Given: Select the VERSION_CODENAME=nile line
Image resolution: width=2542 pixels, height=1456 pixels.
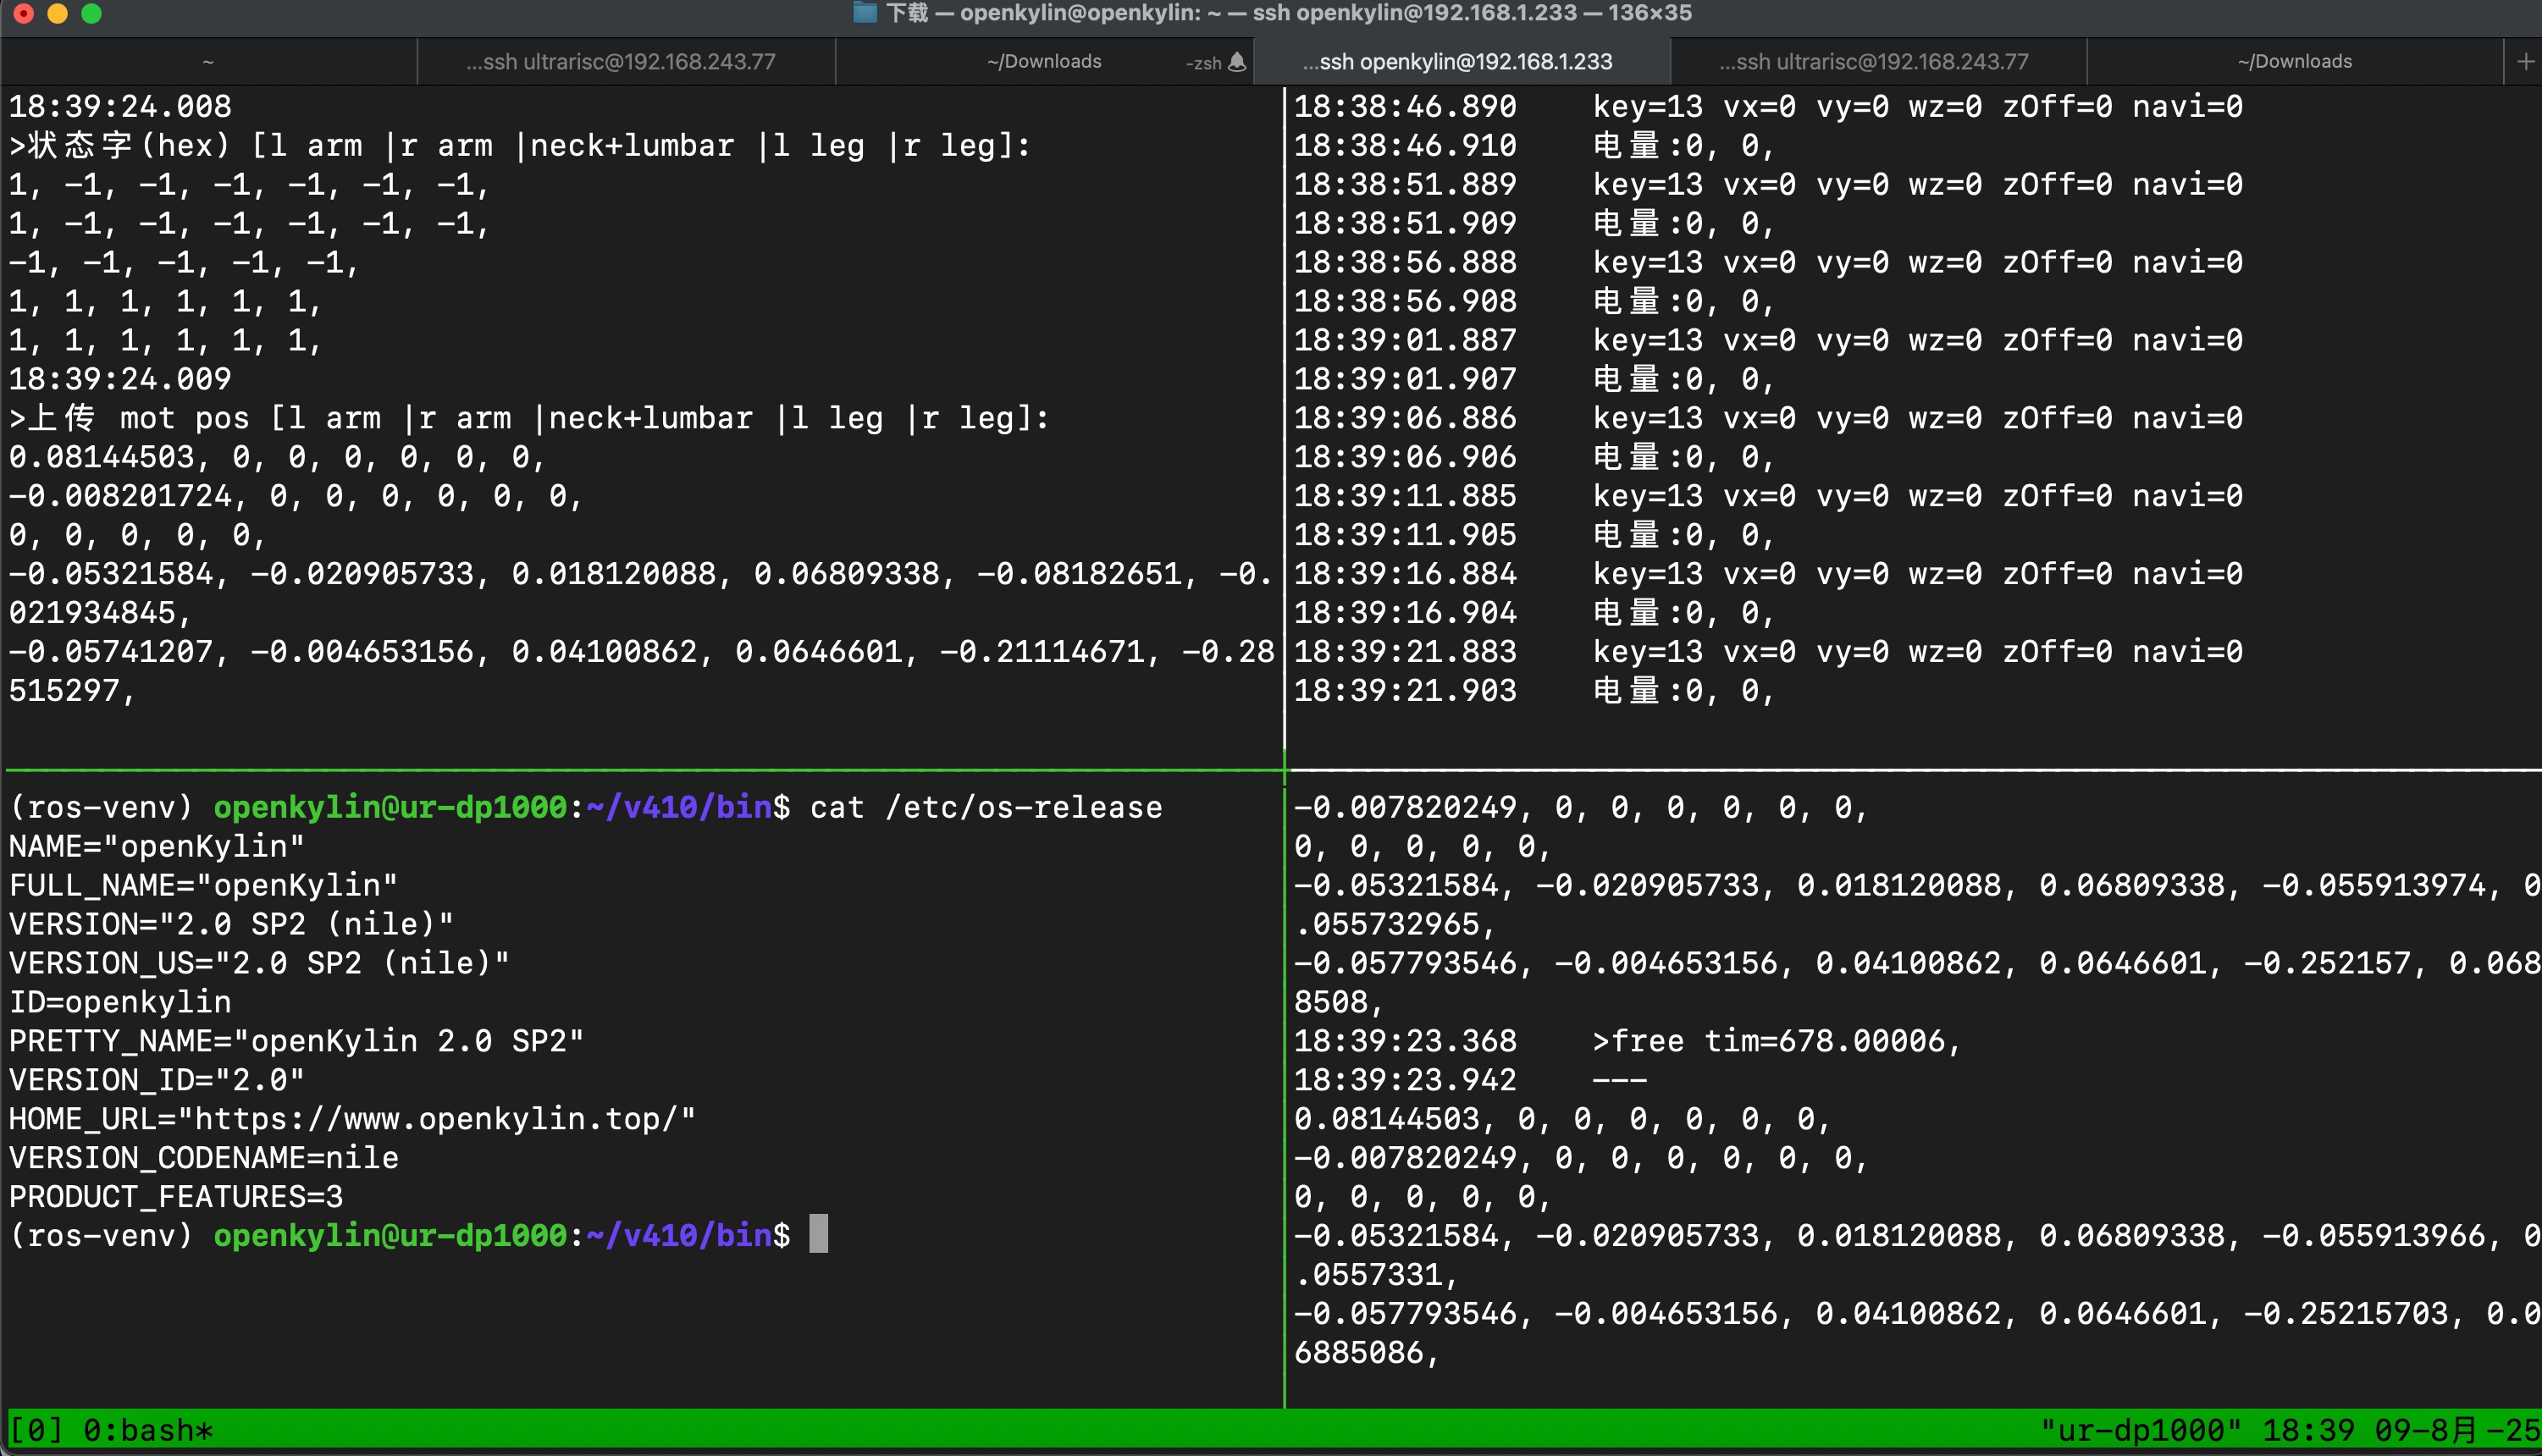Looking at the screenshot, I should click(x=203, y=1158).
